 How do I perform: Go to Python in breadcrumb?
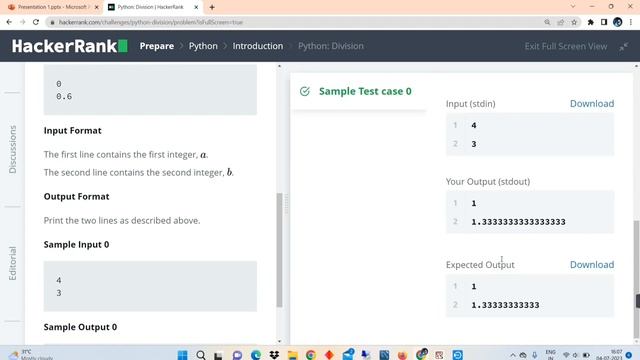click(203, 46)
